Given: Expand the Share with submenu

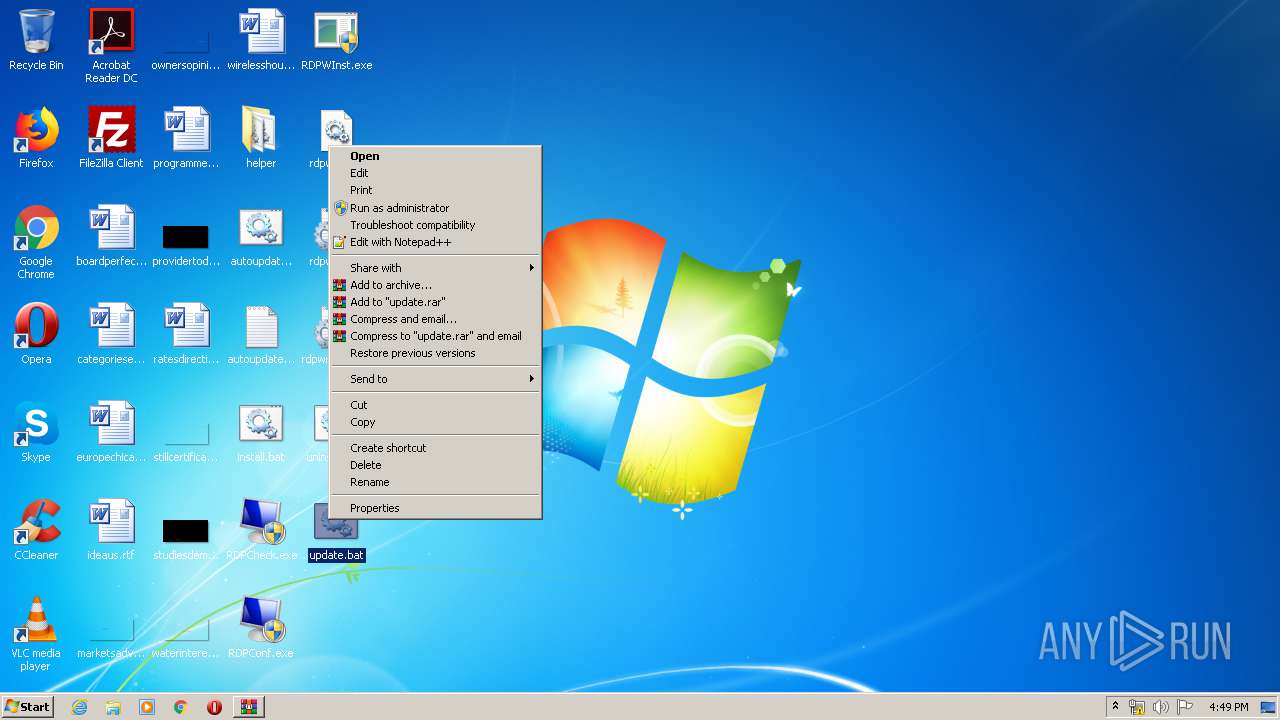Looking at the screenshot, I should pyautogui.click(x=435, y=268).
